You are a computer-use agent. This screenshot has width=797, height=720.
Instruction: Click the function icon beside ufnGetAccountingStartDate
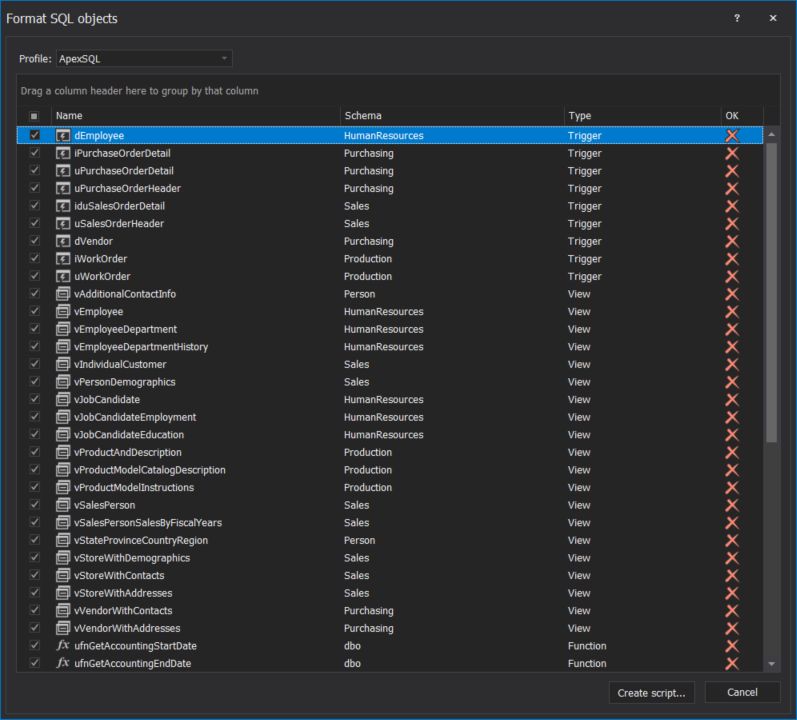pyautogui.click(x=63, y=646)
